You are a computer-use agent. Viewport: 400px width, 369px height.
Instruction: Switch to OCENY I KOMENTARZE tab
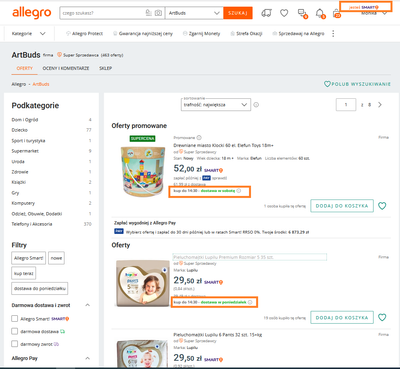pyautogui.click(x=66, y=68)
